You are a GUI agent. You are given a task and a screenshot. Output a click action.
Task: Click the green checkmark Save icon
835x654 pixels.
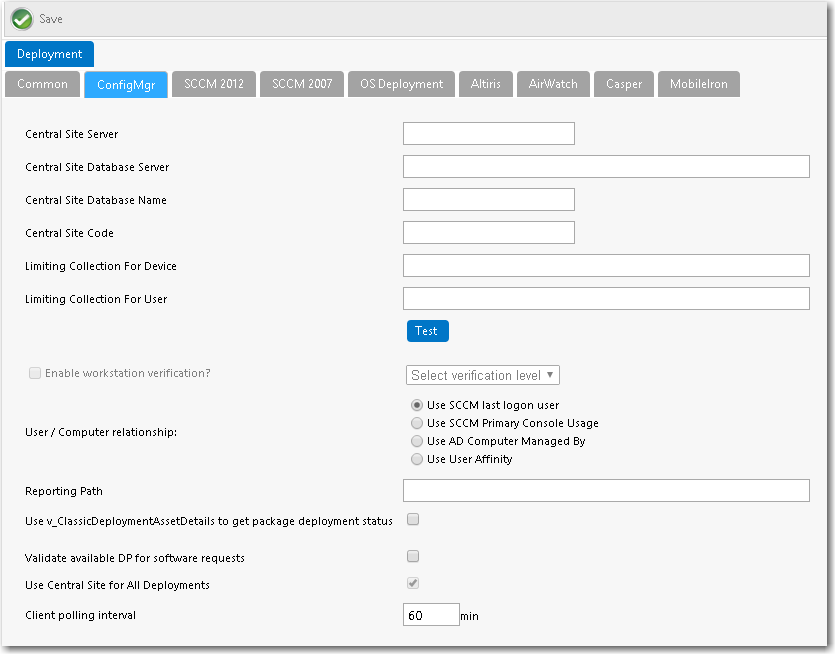[x=22, y=19]
